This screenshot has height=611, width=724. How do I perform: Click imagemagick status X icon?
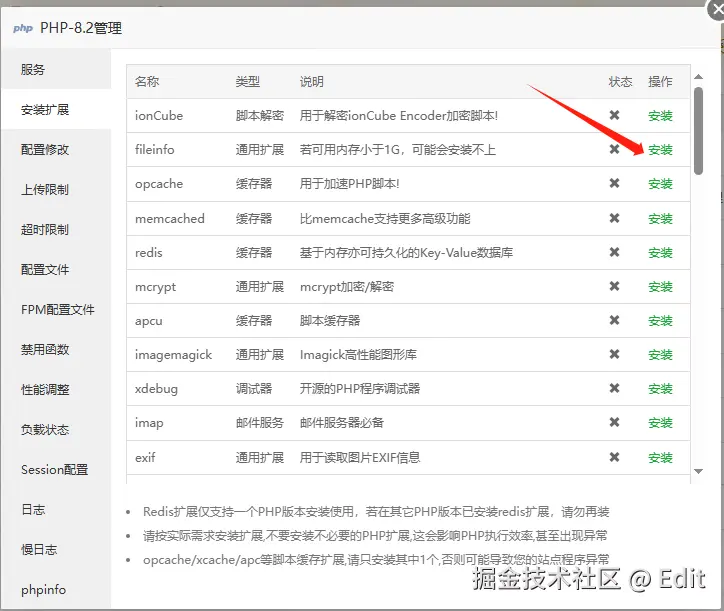[x=614, y=354]
